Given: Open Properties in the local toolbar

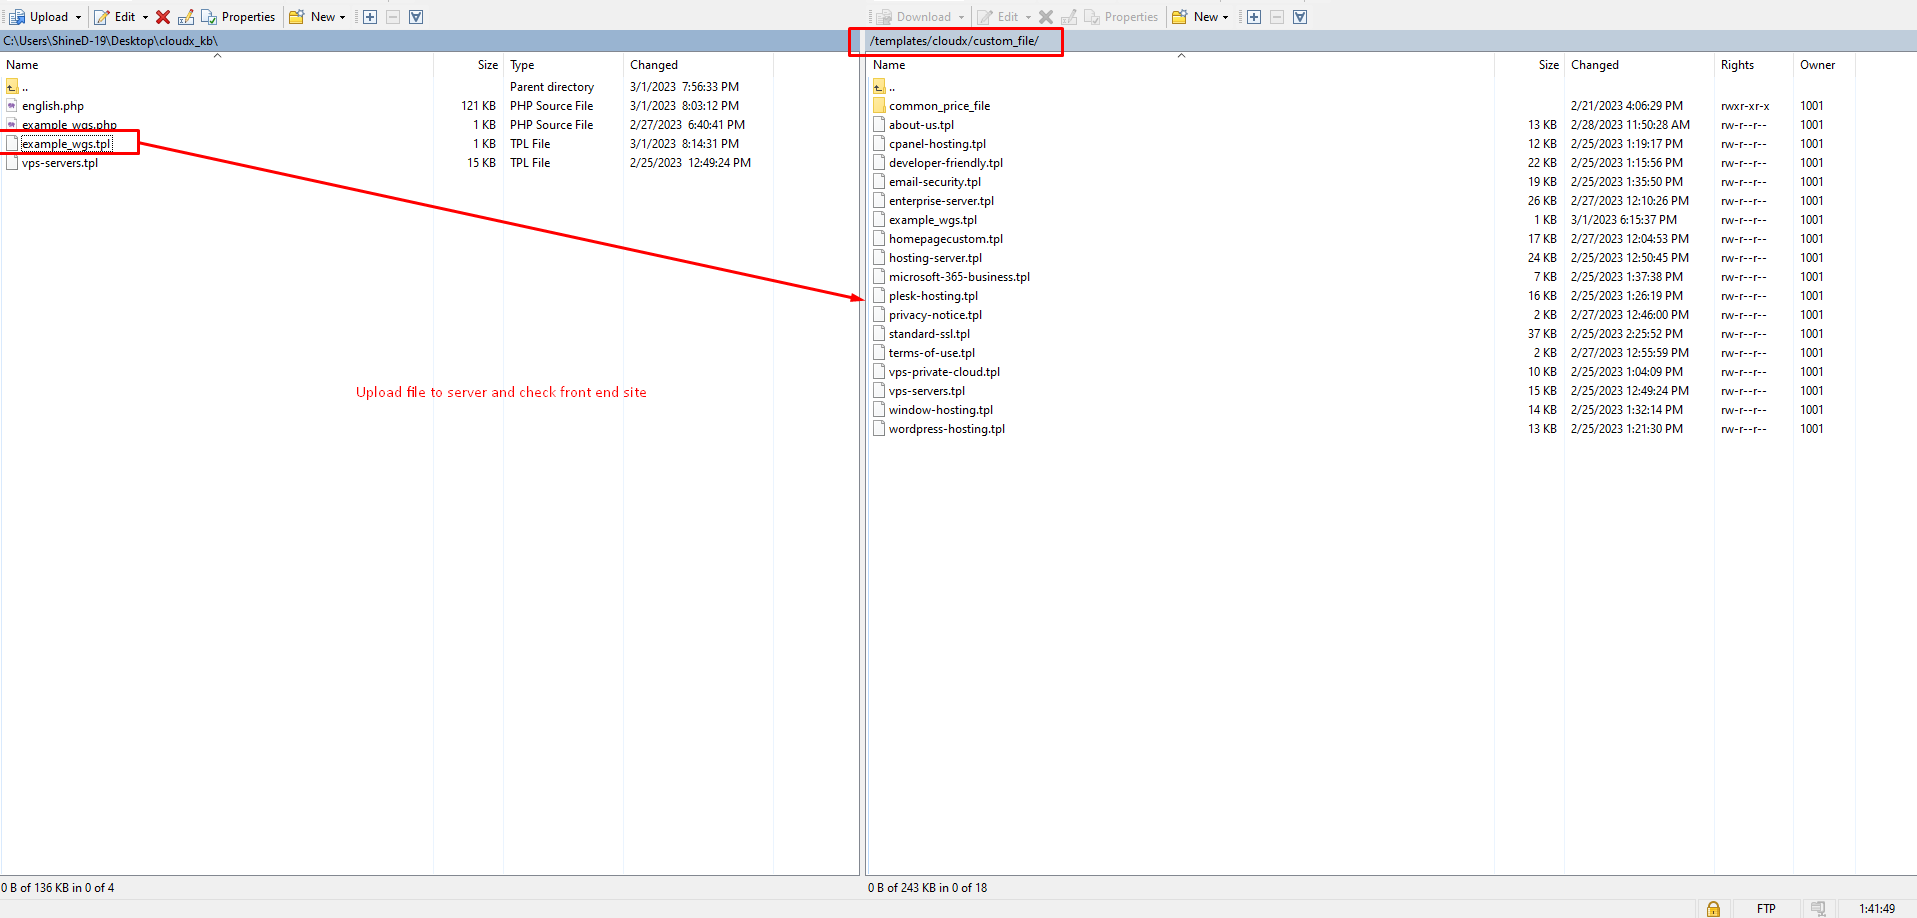Looking at the screenshot, I should point(239,17).
